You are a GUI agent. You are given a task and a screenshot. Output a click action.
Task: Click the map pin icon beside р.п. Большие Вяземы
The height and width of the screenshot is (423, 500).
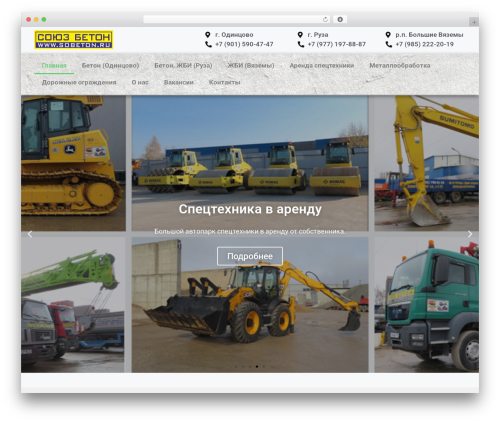click(x=388, y=35)
